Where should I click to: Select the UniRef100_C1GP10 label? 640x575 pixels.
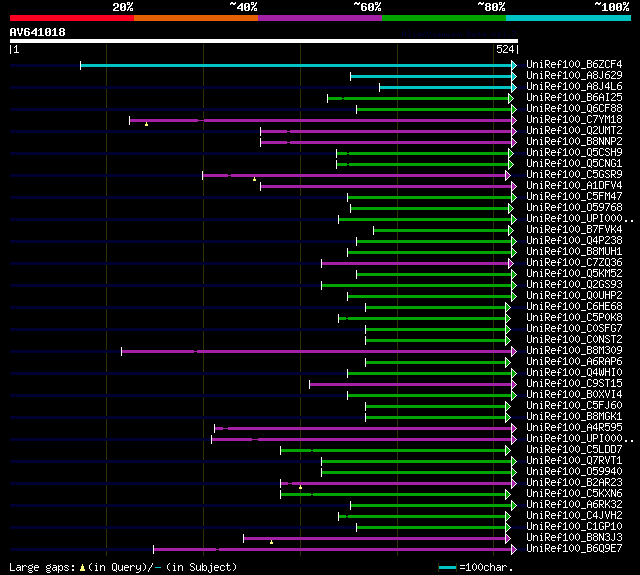coord(574,527)
